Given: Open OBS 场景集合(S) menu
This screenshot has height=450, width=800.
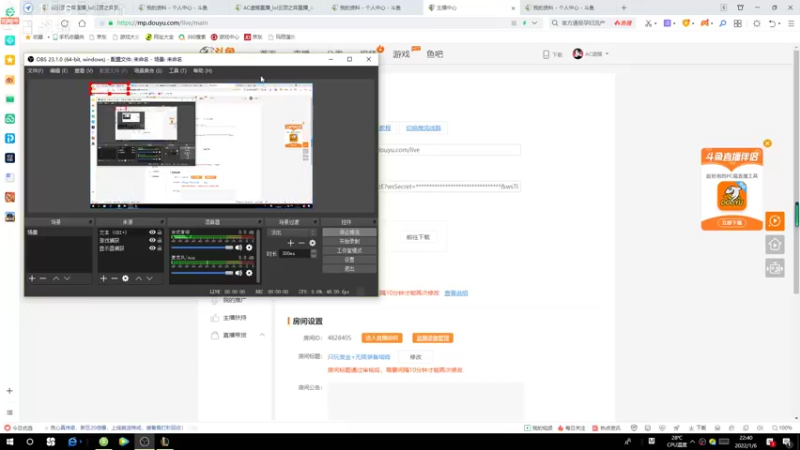Looking at the screenshot, I should tap(148, 71).
